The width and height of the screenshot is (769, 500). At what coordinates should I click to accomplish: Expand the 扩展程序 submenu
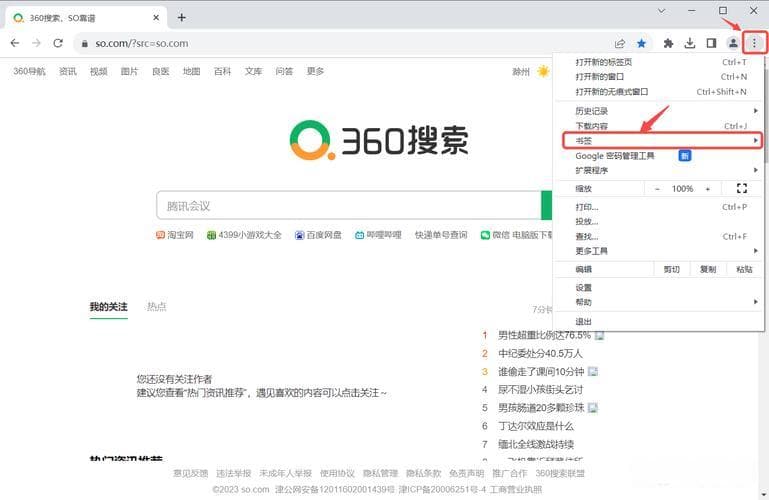pos(659,171)
